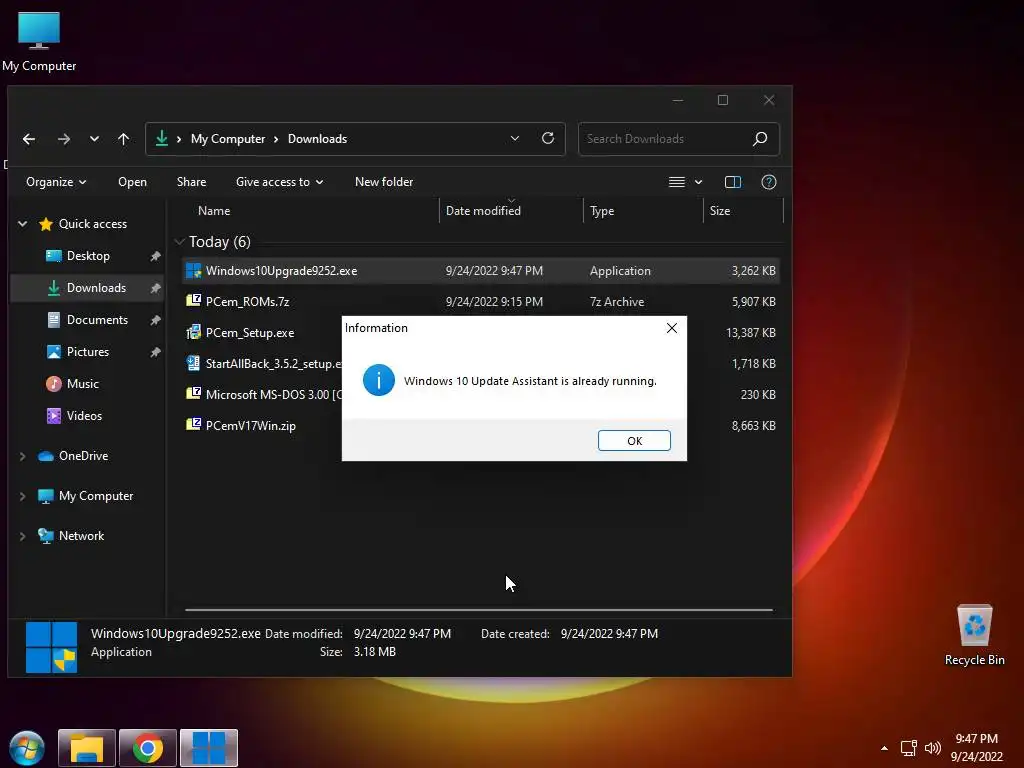Select Network in sidebar
The width and height of the screenshot is (1024, 768).
click(x=81, y=536)
